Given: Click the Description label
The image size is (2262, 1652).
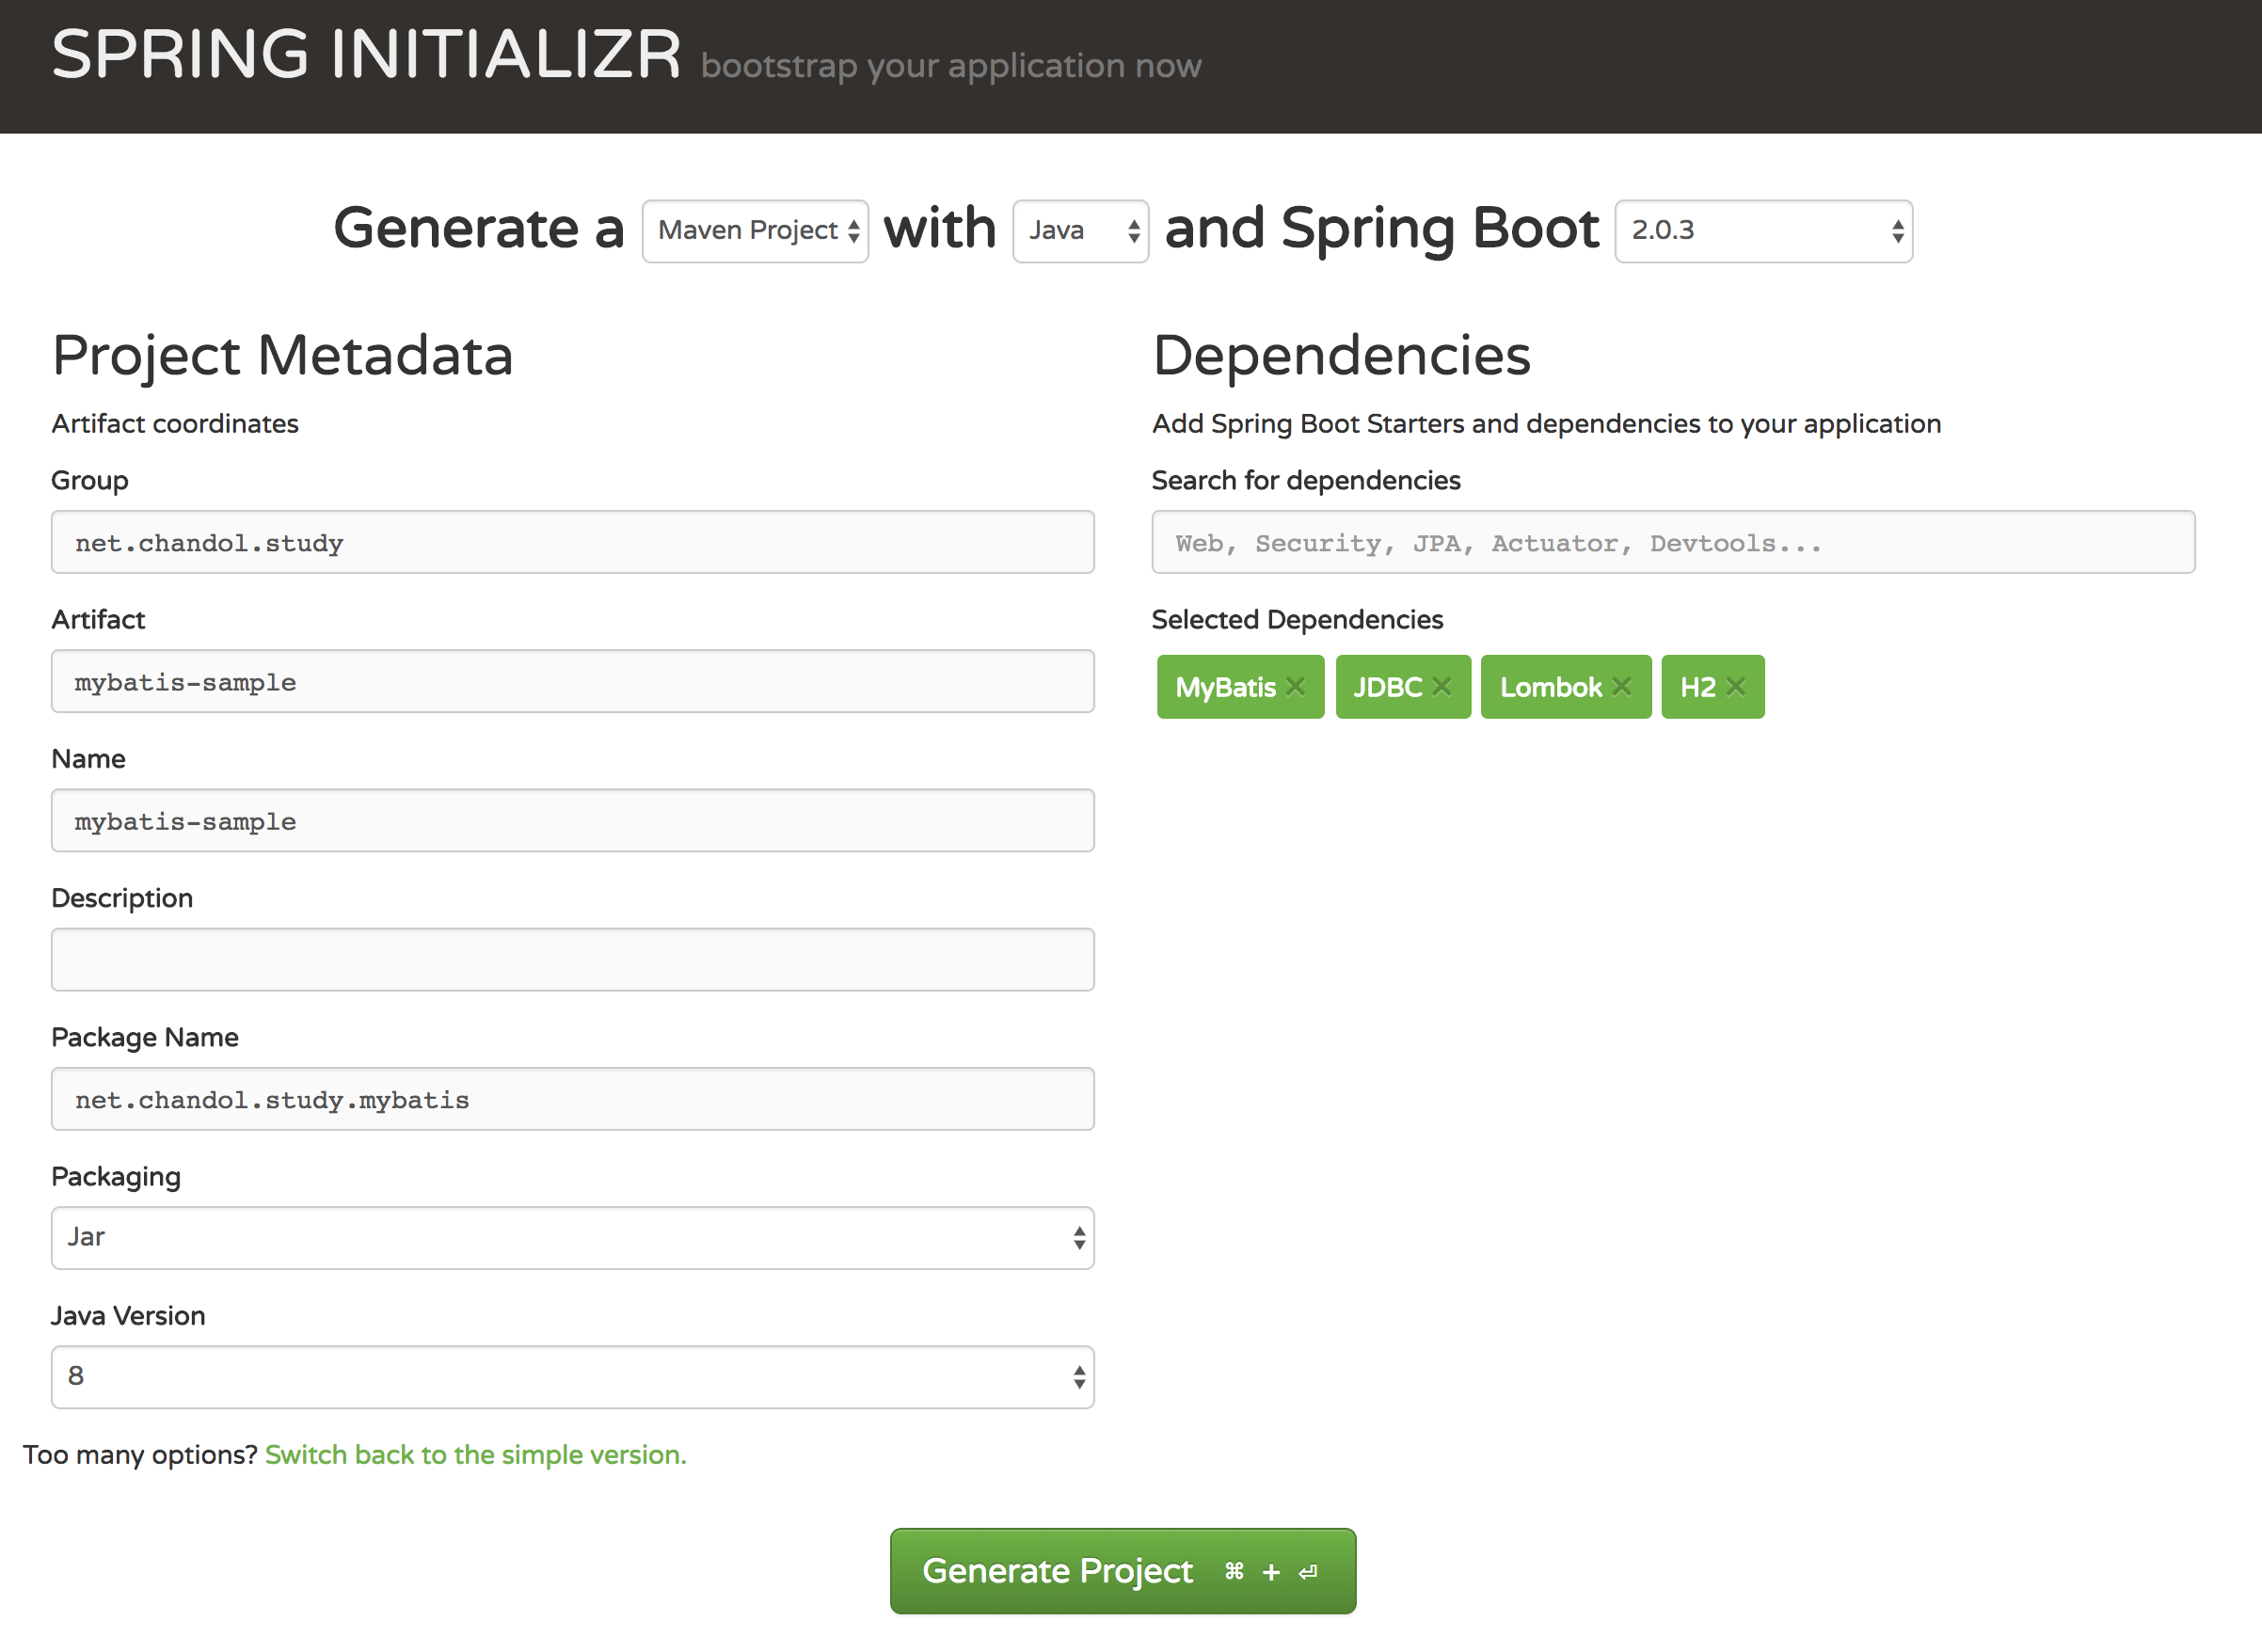Looking at the screenshot, I should [122, 898].
